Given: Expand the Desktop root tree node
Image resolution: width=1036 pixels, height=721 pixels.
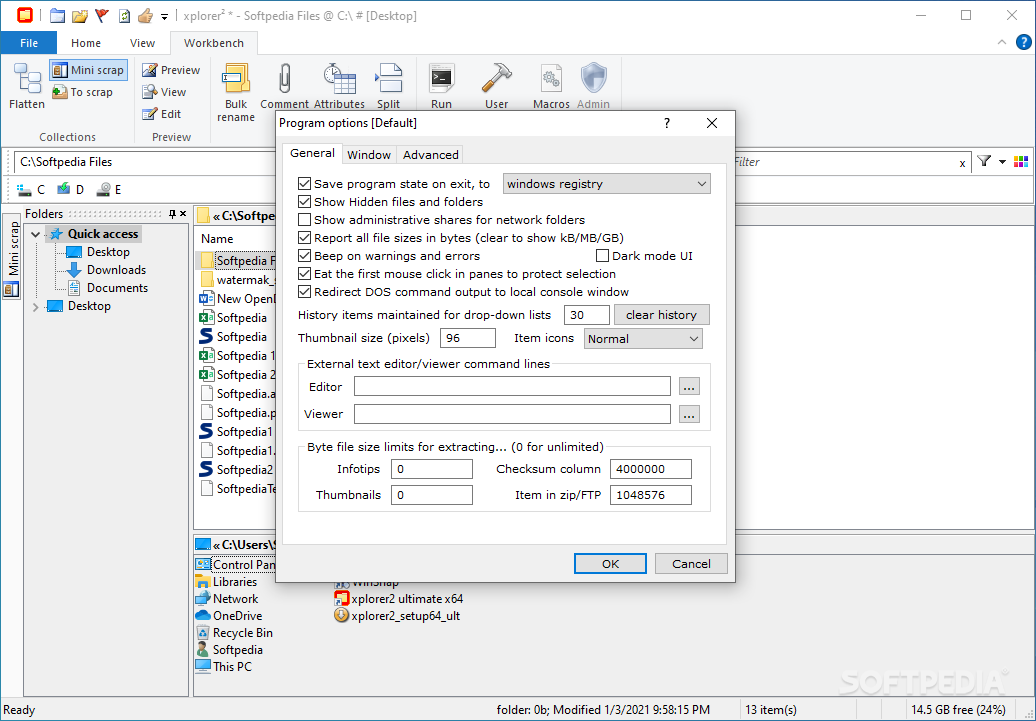Looking at the screenshot, I should tap(36, 307).
